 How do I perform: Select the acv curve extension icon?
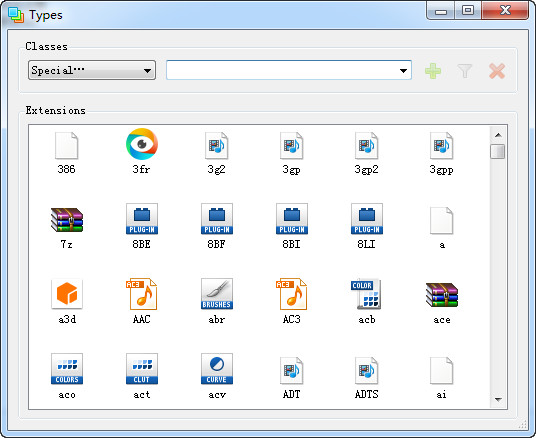(217, 369)
